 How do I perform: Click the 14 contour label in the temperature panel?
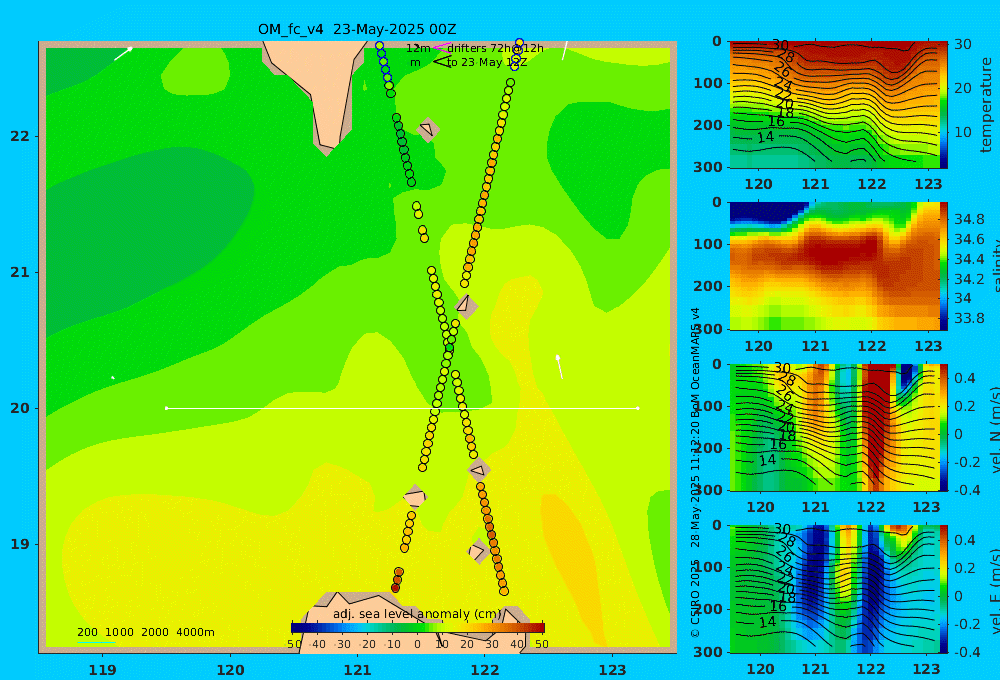click(x=765, y=137)
